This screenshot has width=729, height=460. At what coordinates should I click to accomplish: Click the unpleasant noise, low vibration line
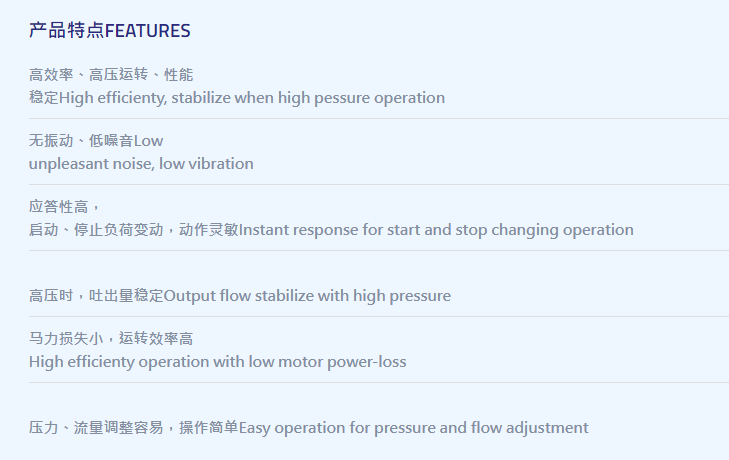point(141,164)
